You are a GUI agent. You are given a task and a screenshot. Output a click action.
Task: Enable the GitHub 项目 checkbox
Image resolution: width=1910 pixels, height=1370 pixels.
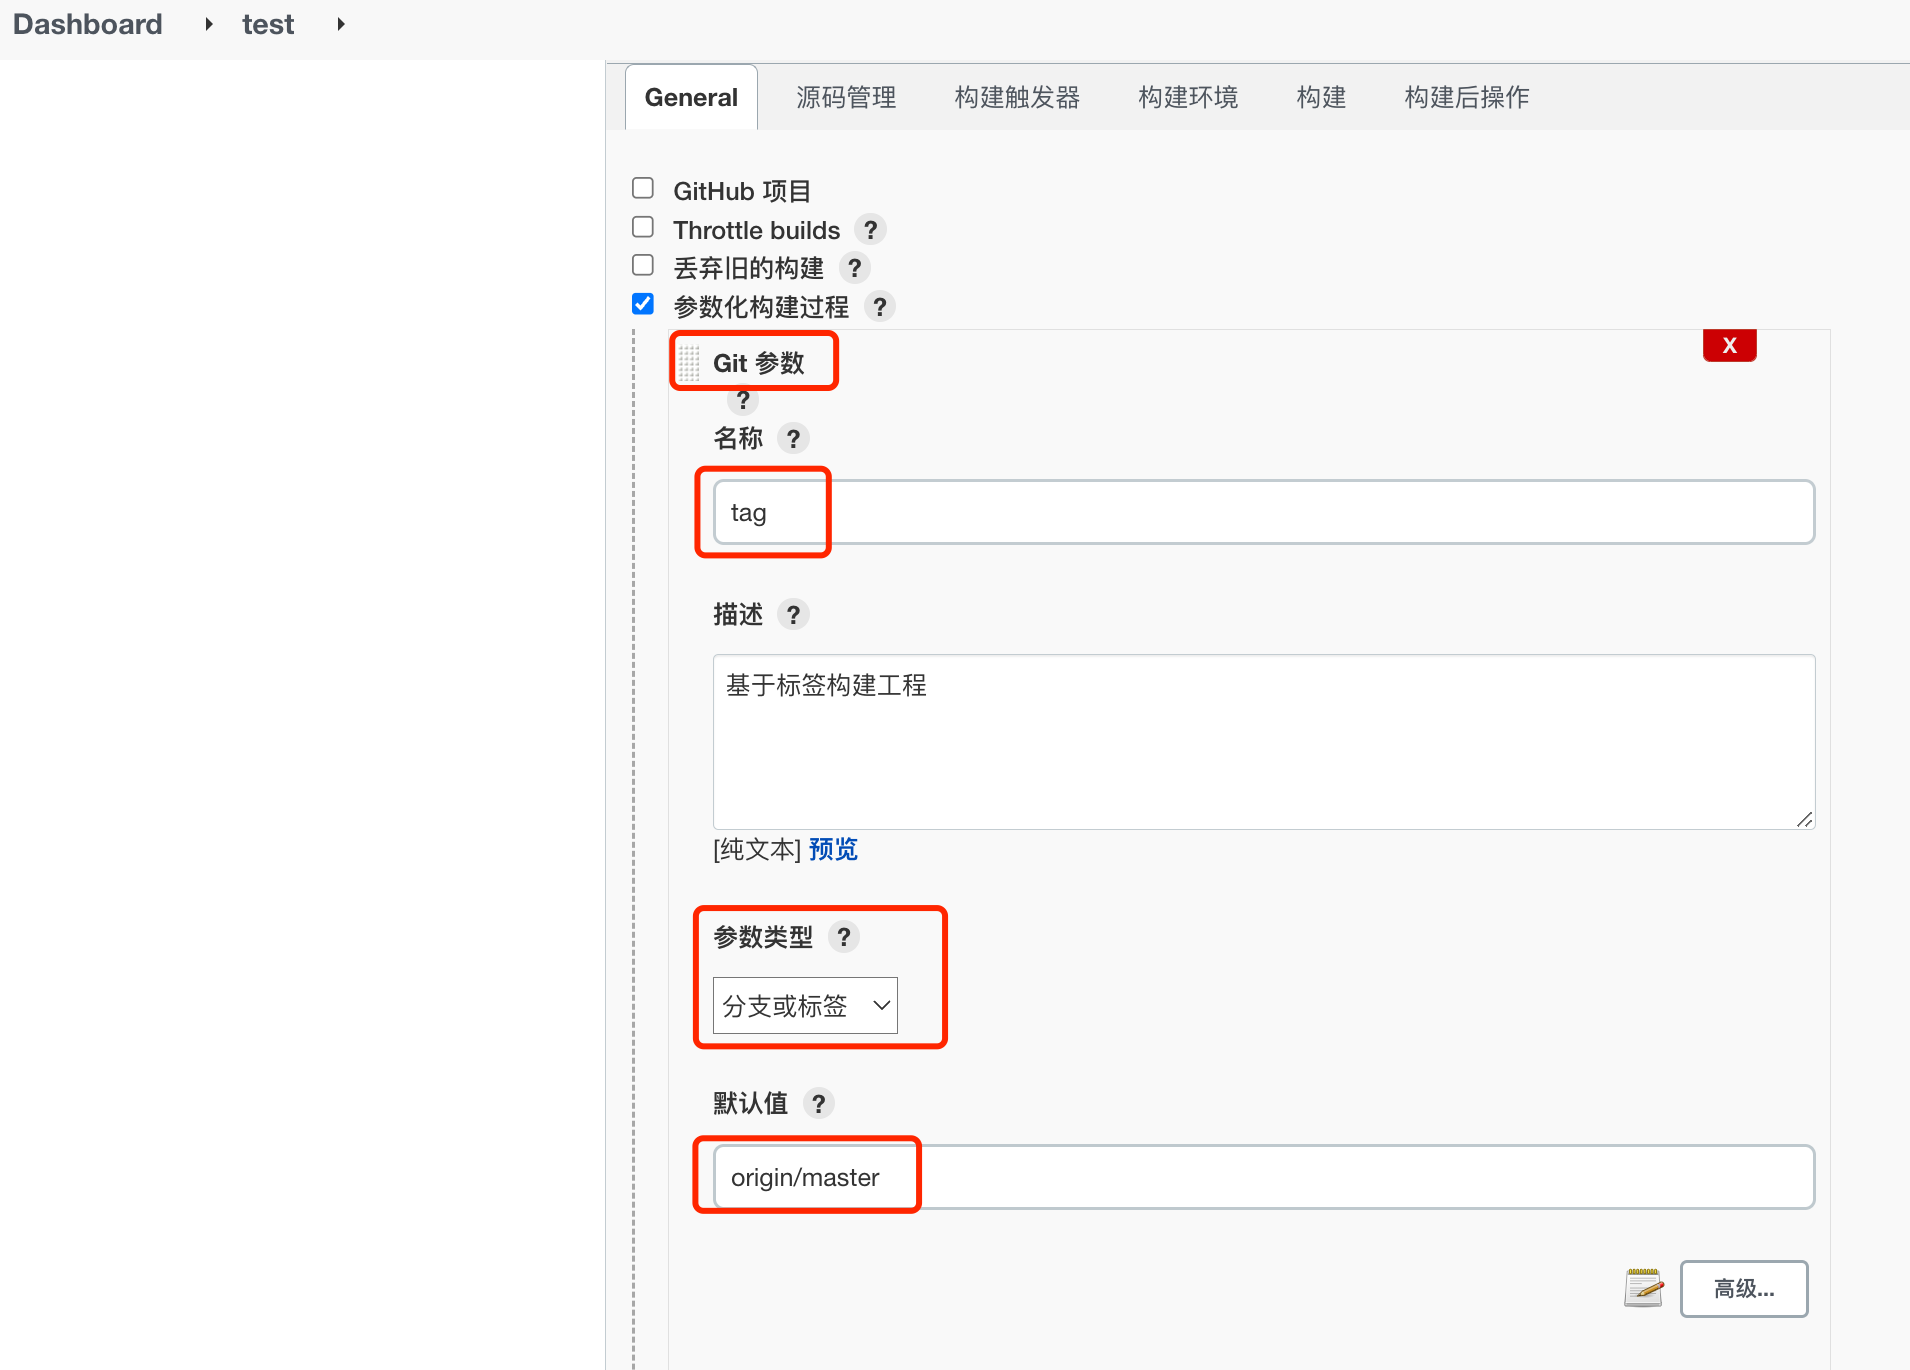[643, 188]
